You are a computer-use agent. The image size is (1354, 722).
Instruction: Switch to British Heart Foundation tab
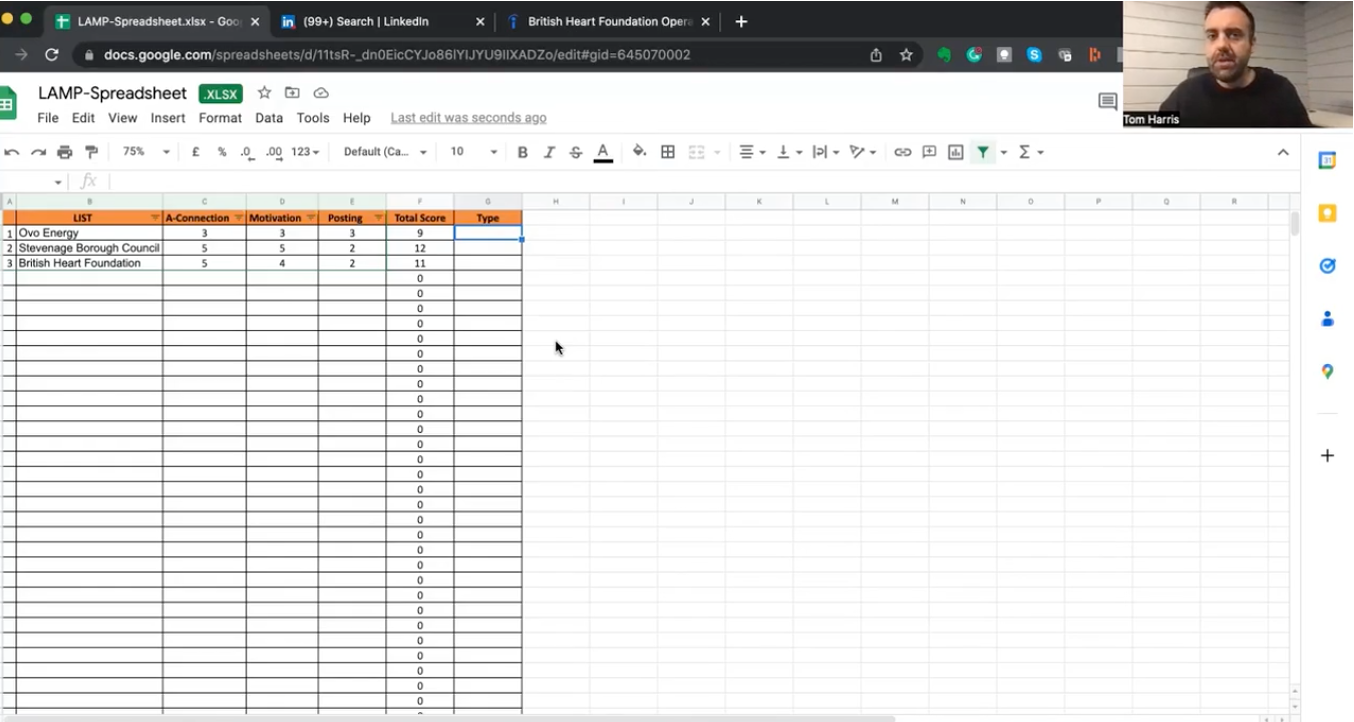(609, 21)
